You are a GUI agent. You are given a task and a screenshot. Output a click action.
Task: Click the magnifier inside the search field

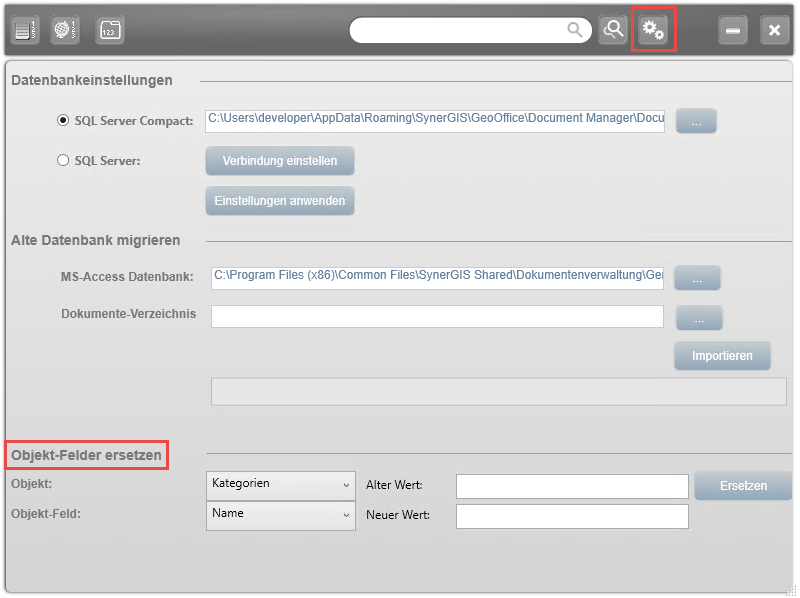point(575,30)
